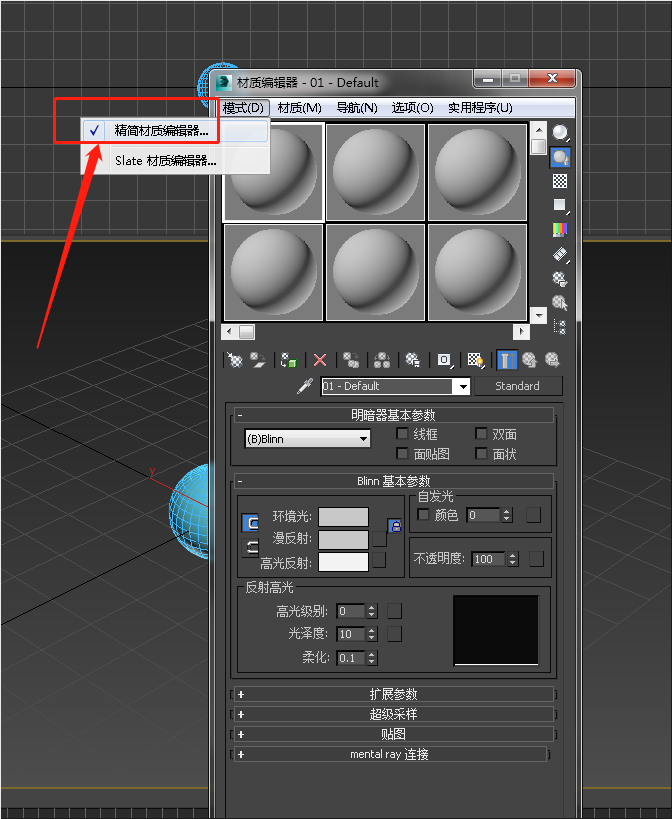Click the Go to Parent icon

pyautogui.click(x=529, y=360)
